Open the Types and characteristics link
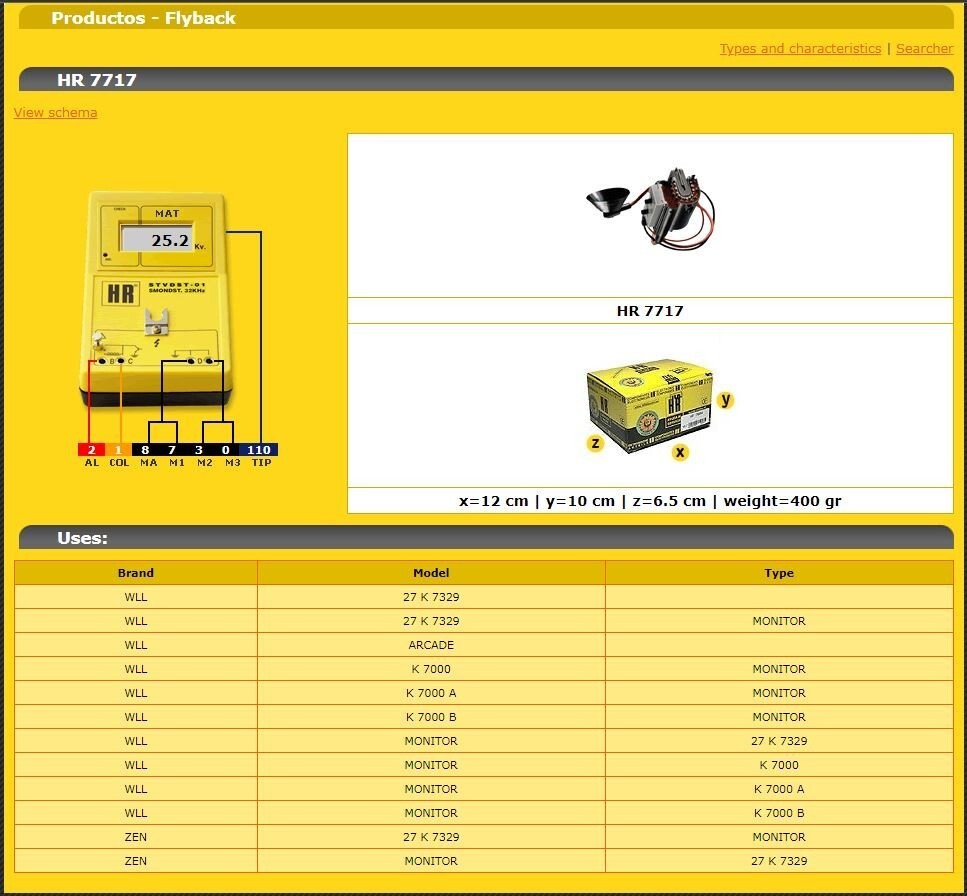This screenshot has height=896, width=967. [x=800, y=49]
